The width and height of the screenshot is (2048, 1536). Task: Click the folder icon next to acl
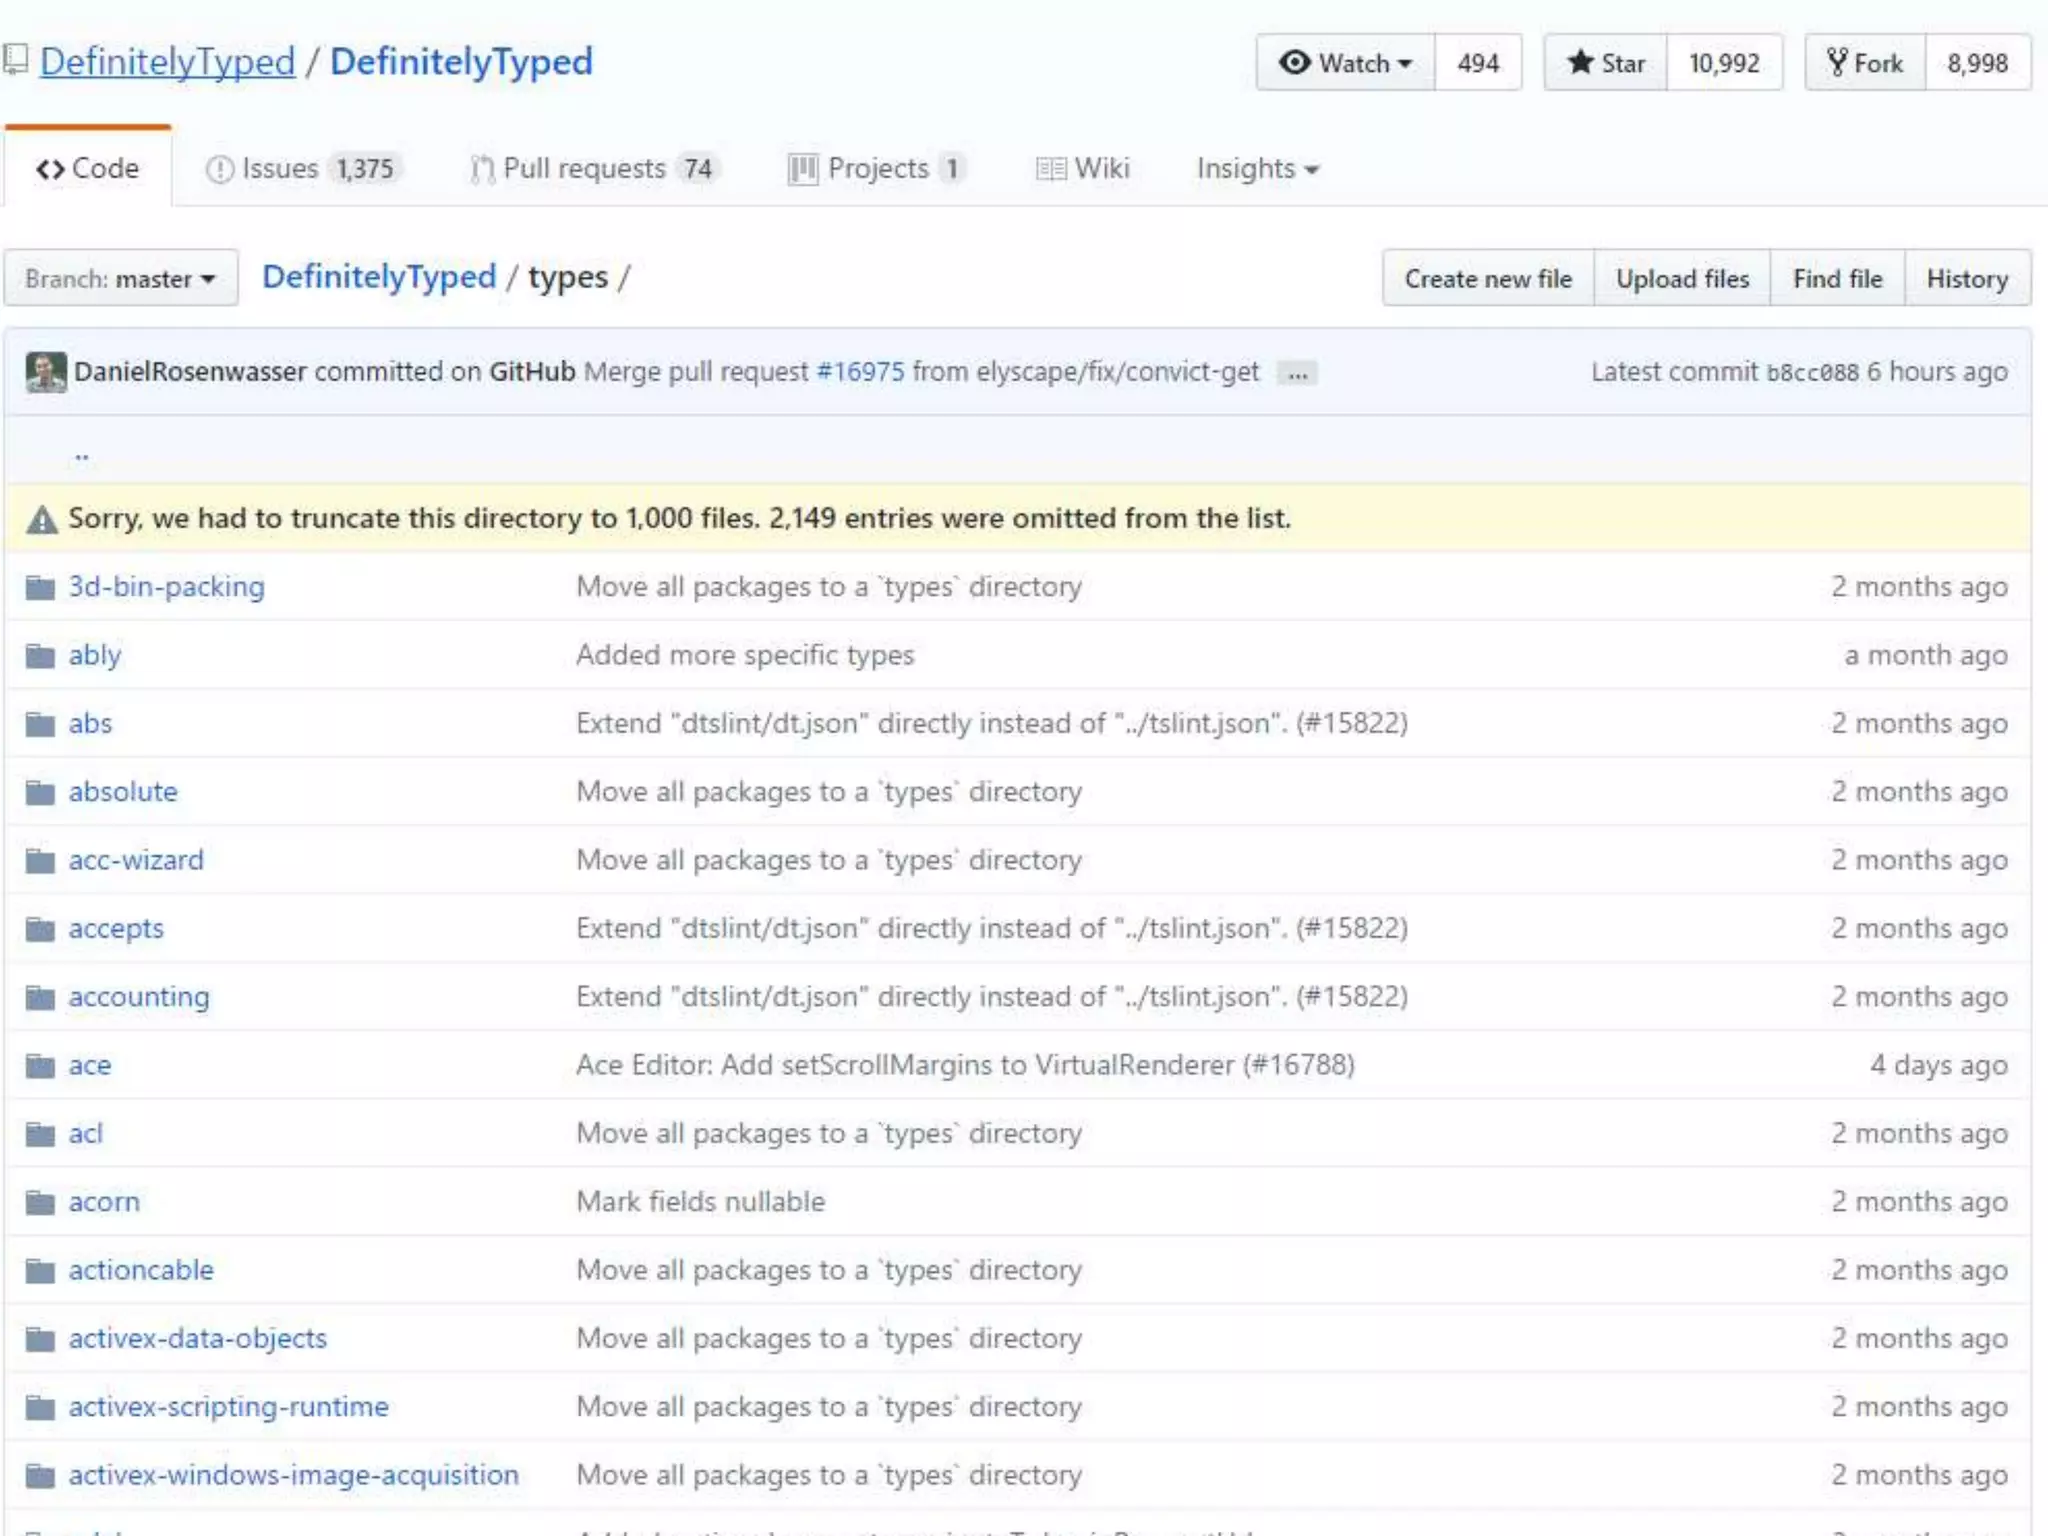pos(40,1134)
